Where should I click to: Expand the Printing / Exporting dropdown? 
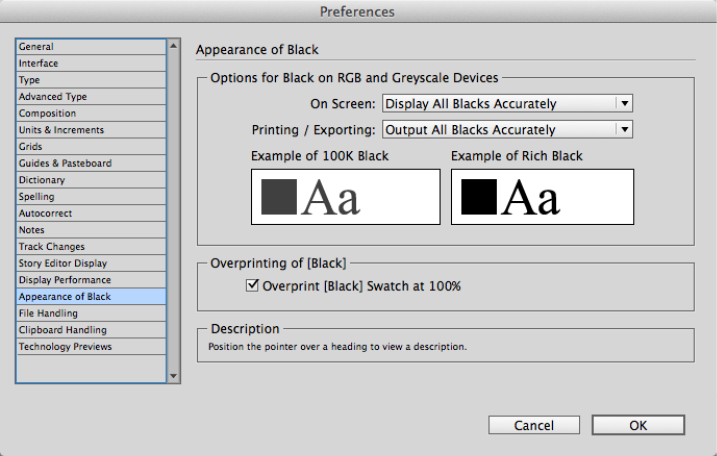[x=508, y=129]
